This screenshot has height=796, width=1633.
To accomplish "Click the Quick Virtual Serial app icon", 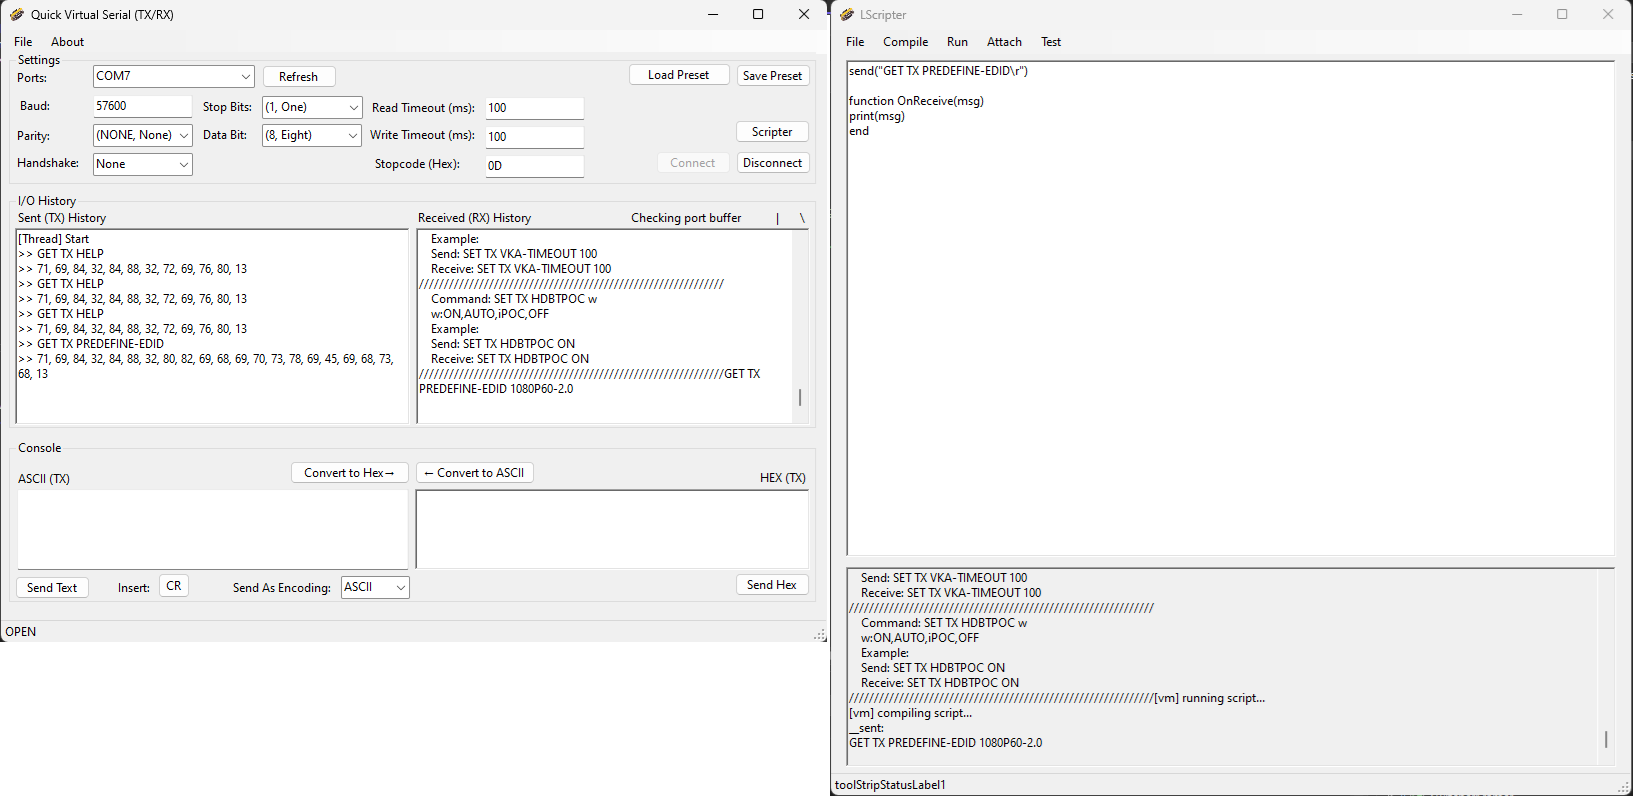I will [17, 14].
